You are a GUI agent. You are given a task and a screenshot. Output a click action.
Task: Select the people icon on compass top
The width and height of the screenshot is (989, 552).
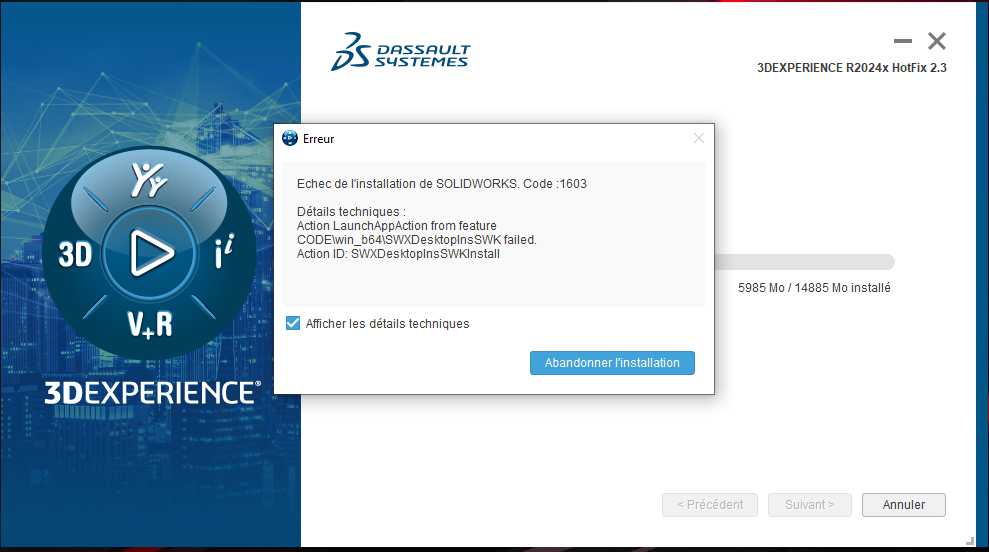tap(148, 179)
